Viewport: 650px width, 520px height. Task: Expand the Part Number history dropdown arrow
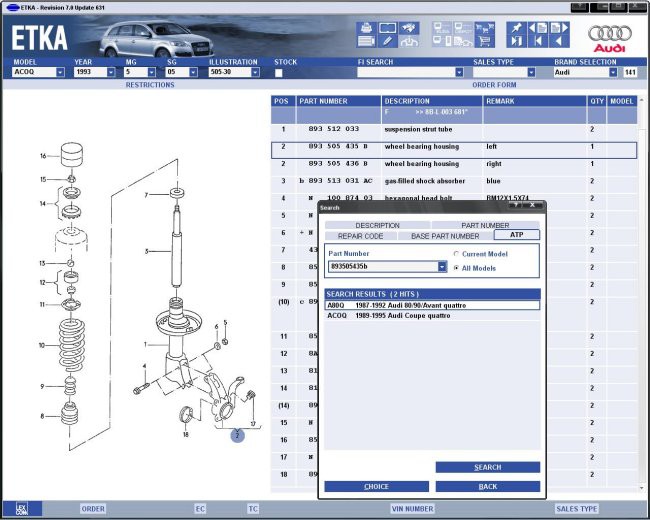click(x=442, y=266)
